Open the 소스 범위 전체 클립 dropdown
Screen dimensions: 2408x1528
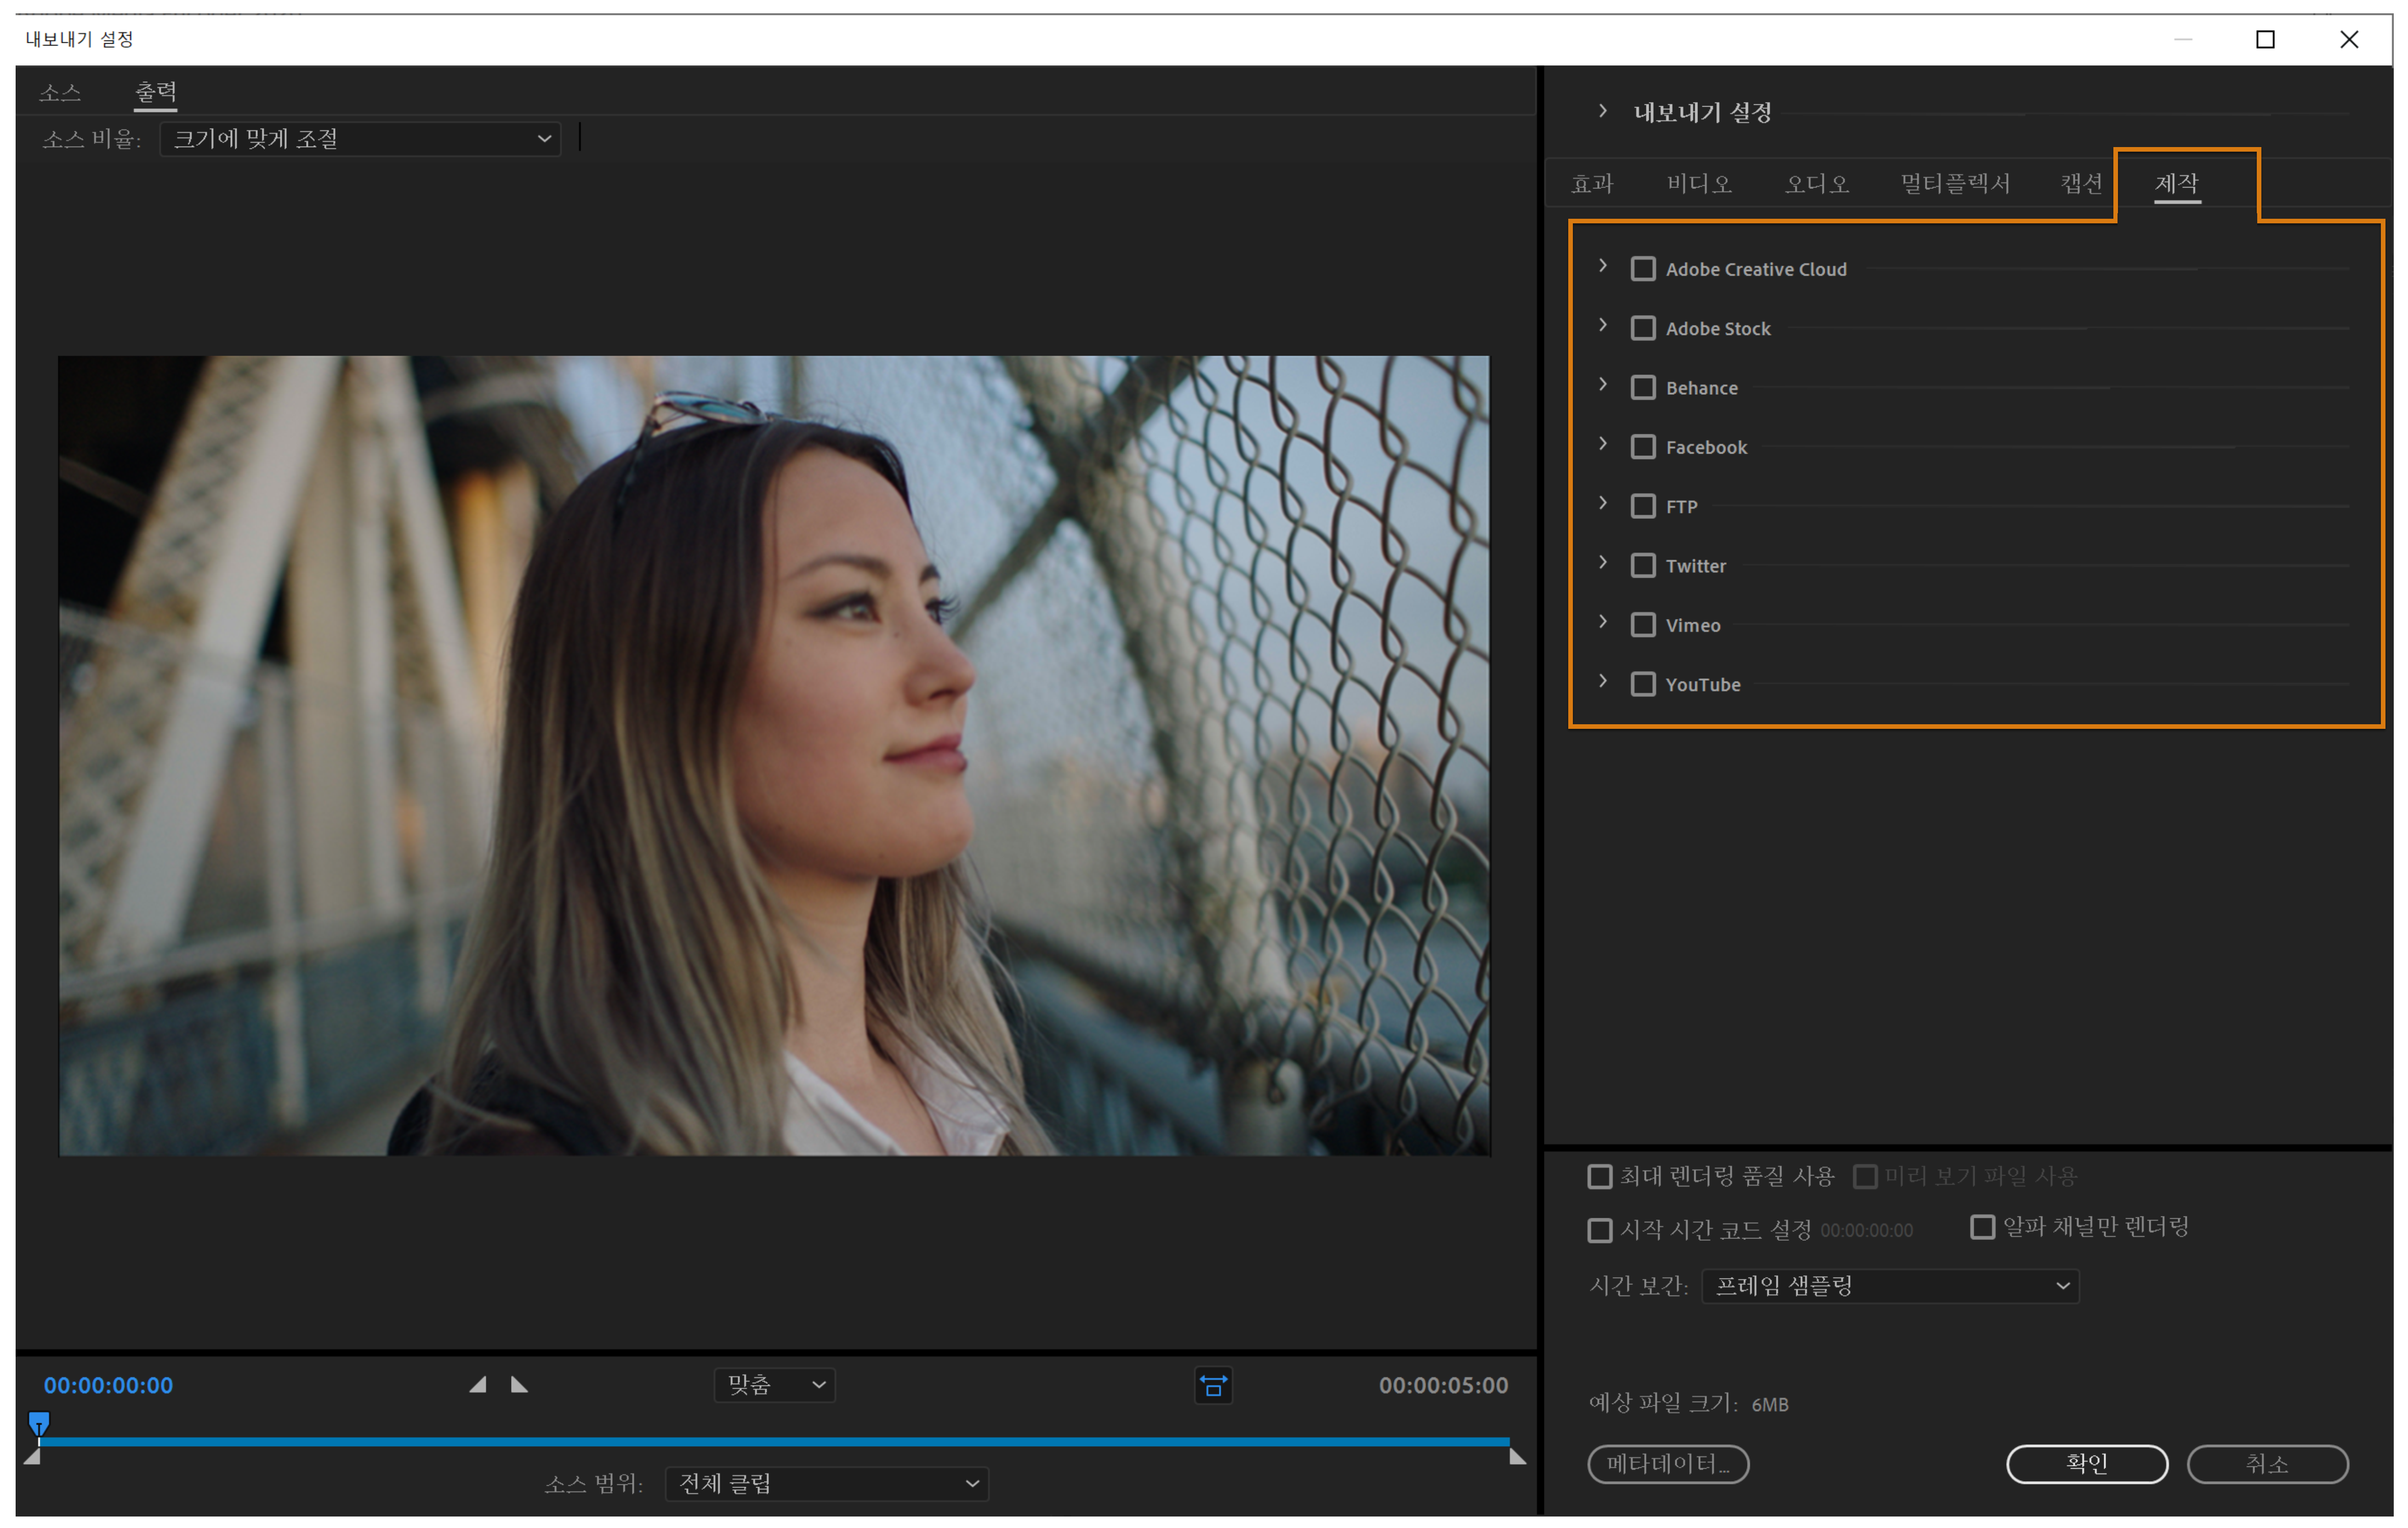point(827,1484)
